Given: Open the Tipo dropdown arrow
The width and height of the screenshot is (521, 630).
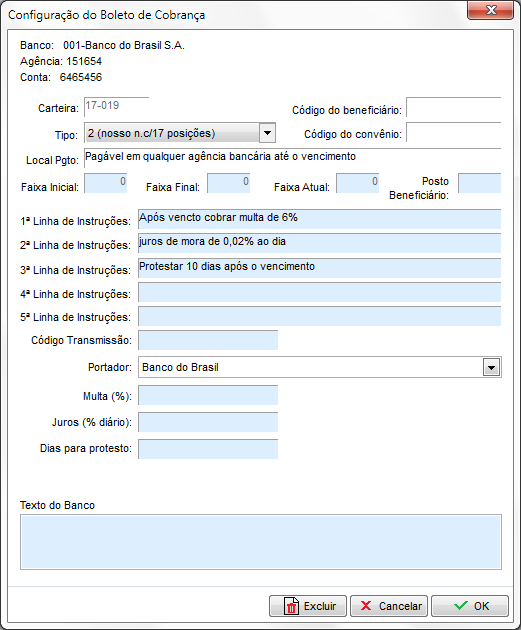Looking at the screenshot, I should [x=268, y=133].
